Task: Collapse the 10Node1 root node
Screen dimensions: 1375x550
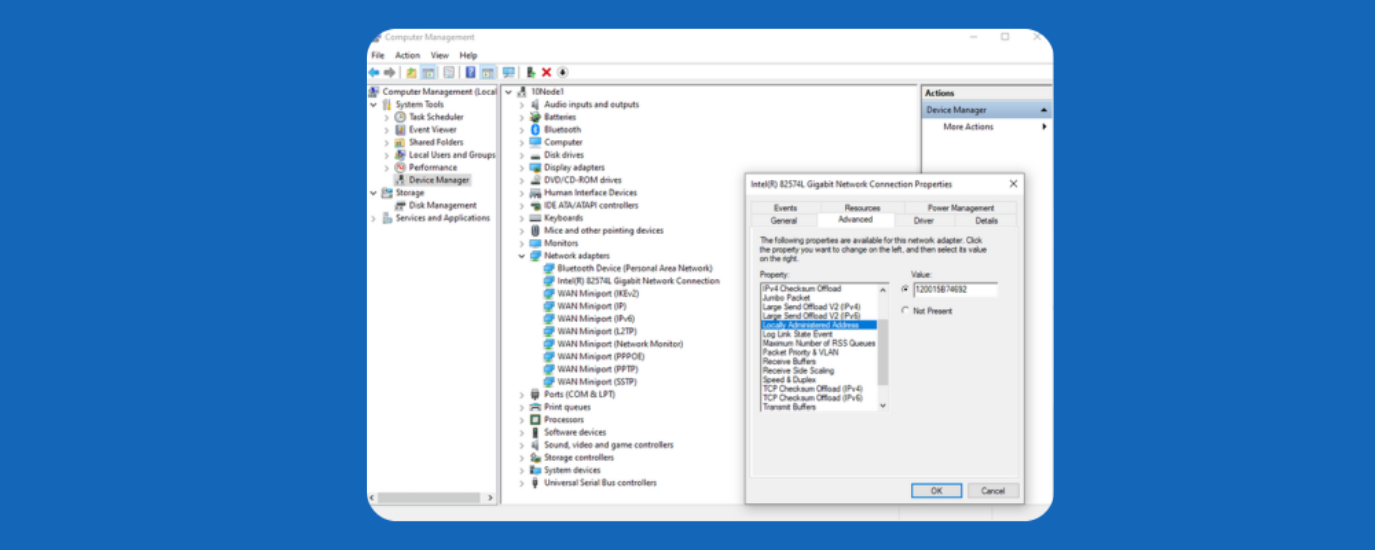Action: point(509,92)
